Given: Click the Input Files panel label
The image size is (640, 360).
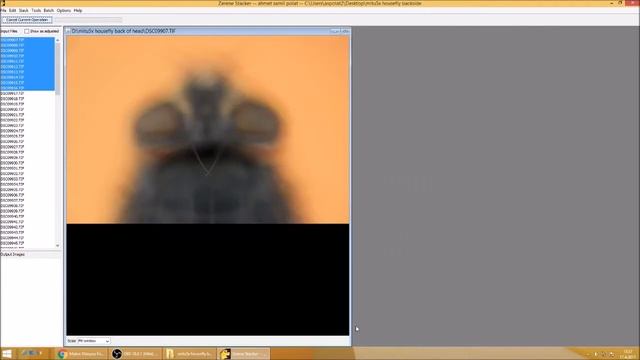Looking at the screenshot, I should click(9, 31).
